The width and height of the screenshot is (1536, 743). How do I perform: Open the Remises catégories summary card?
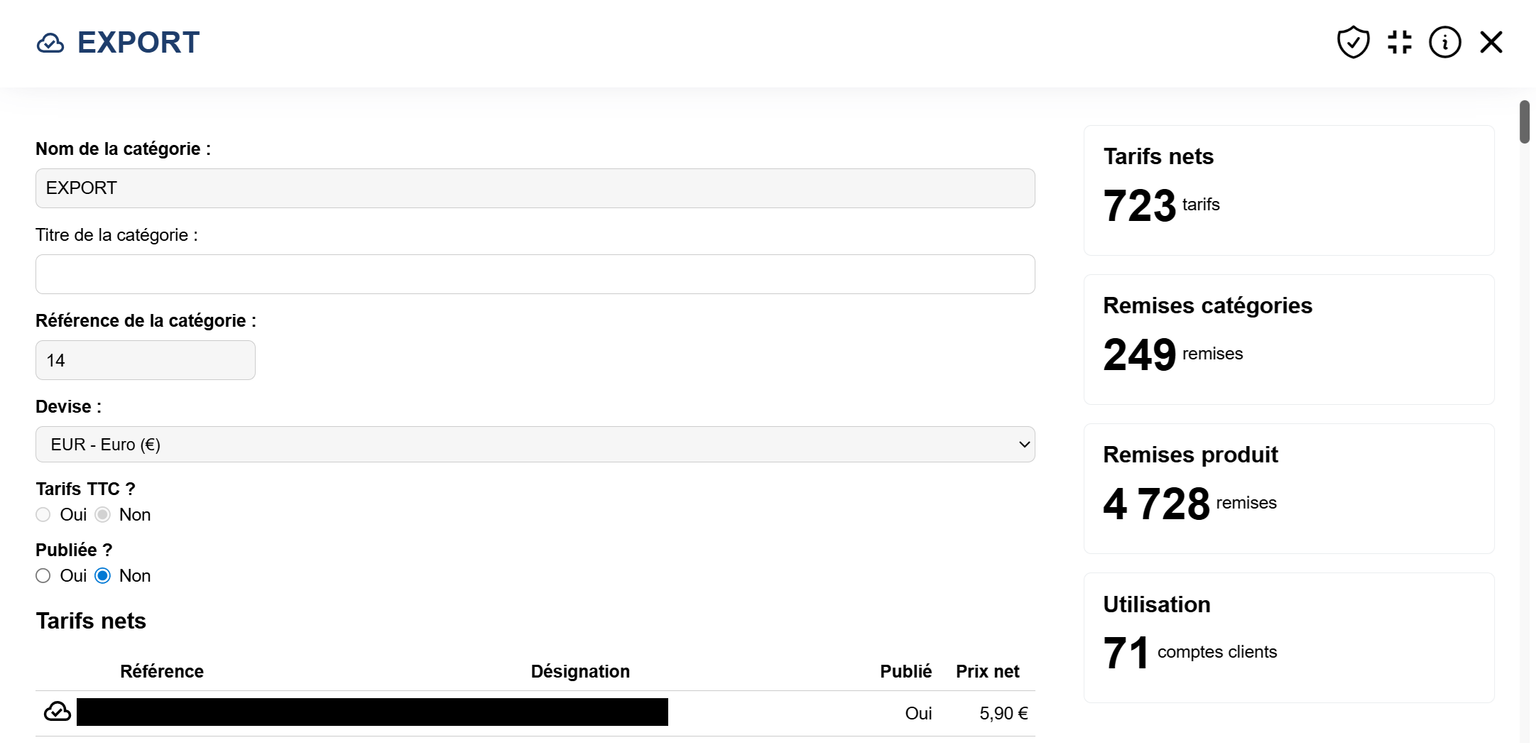[x=1288, y=339]
